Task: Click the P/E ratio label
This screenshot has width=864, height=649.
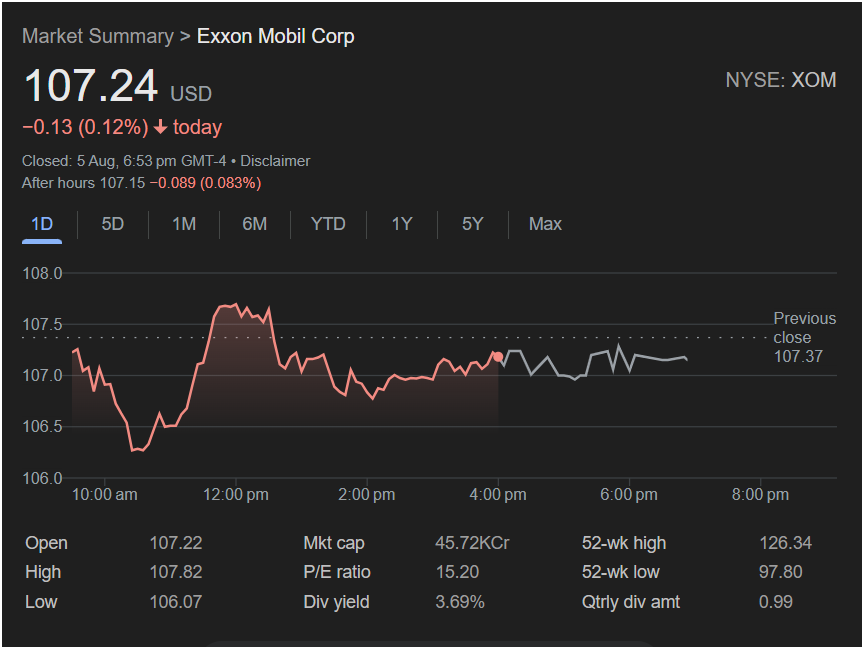Action: 337,572
